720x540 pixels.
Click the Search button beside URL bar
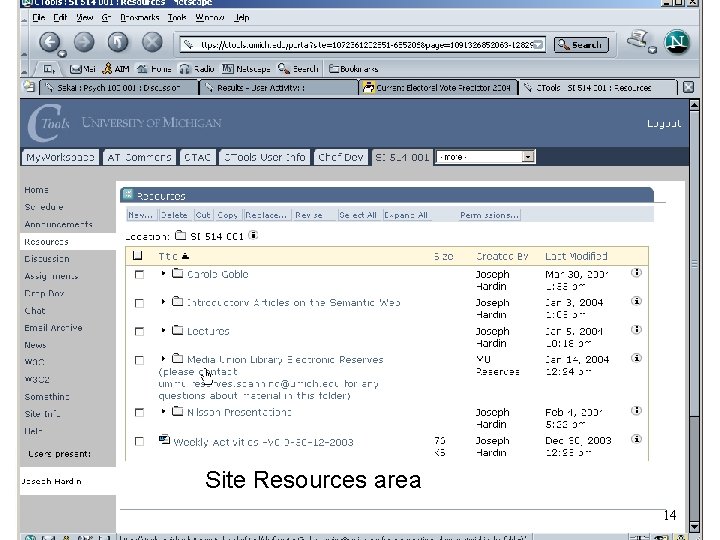tap(581, 45)
